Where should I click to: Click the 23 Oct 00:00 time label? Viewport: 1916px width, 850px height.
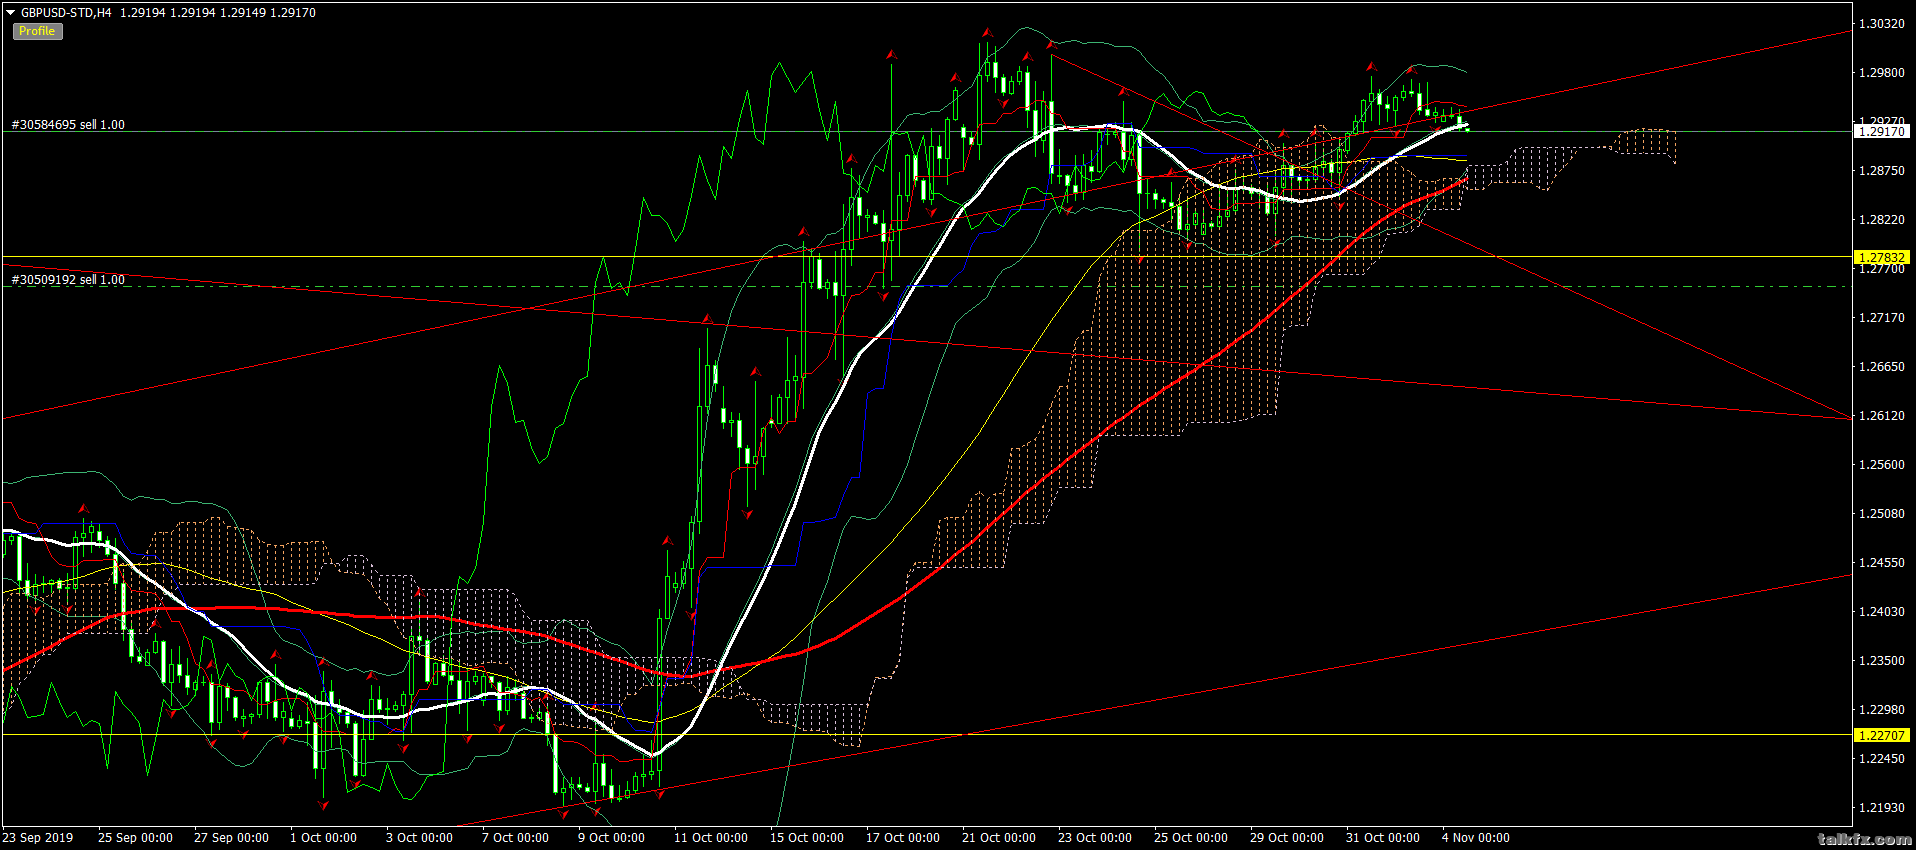click(x=1095, y=838)
